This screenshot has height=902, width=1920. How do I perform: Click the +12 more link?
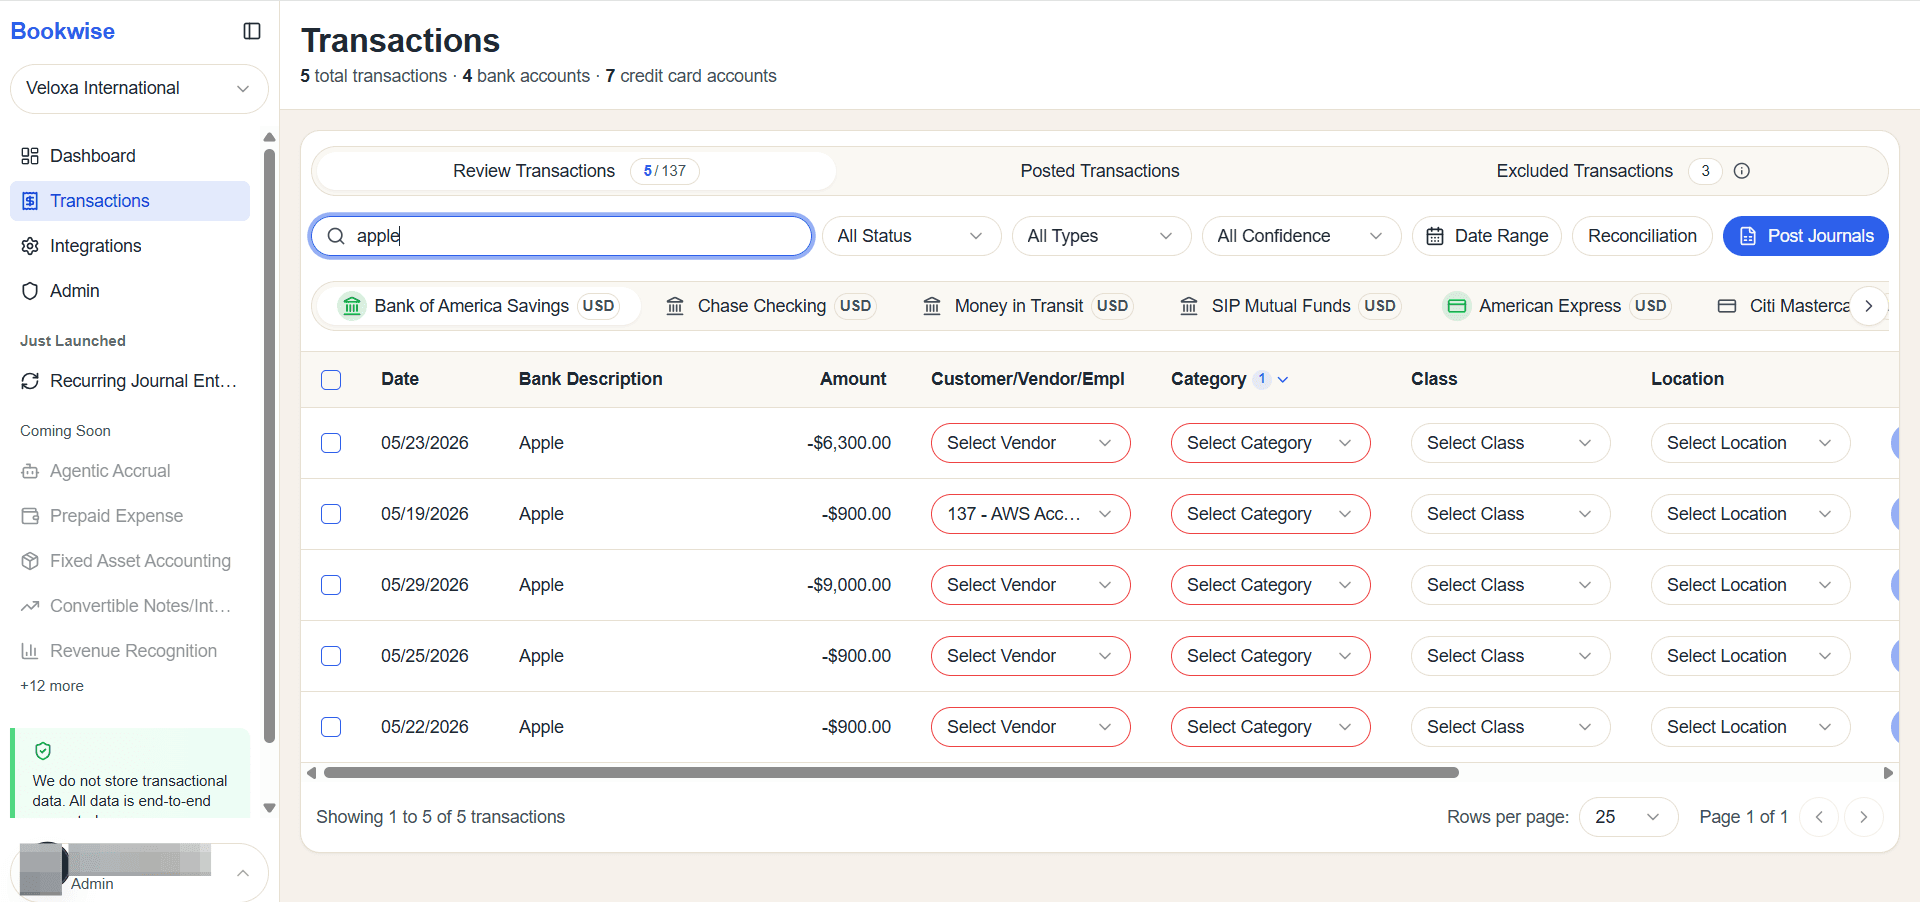pyautogui.click(x=52, y=686)
